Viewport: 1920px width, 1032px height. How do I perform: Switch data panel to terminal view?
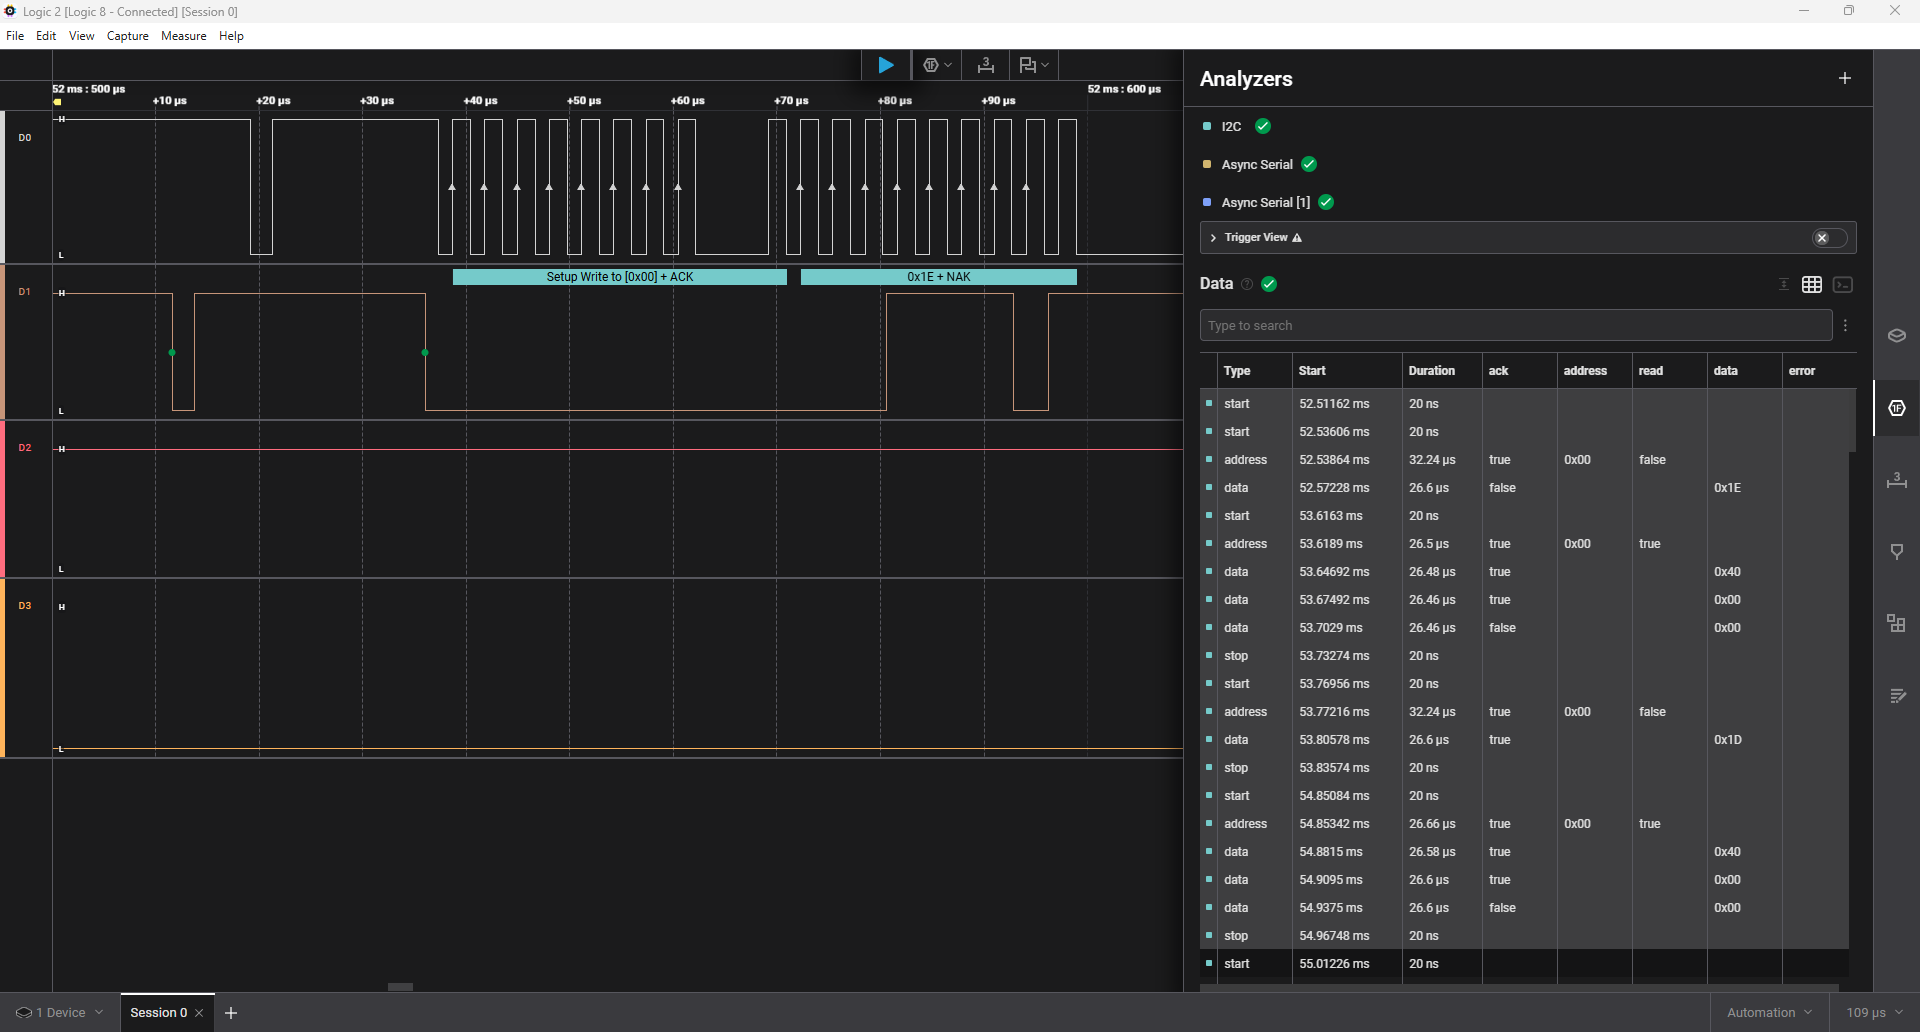tap(1843, 285)
